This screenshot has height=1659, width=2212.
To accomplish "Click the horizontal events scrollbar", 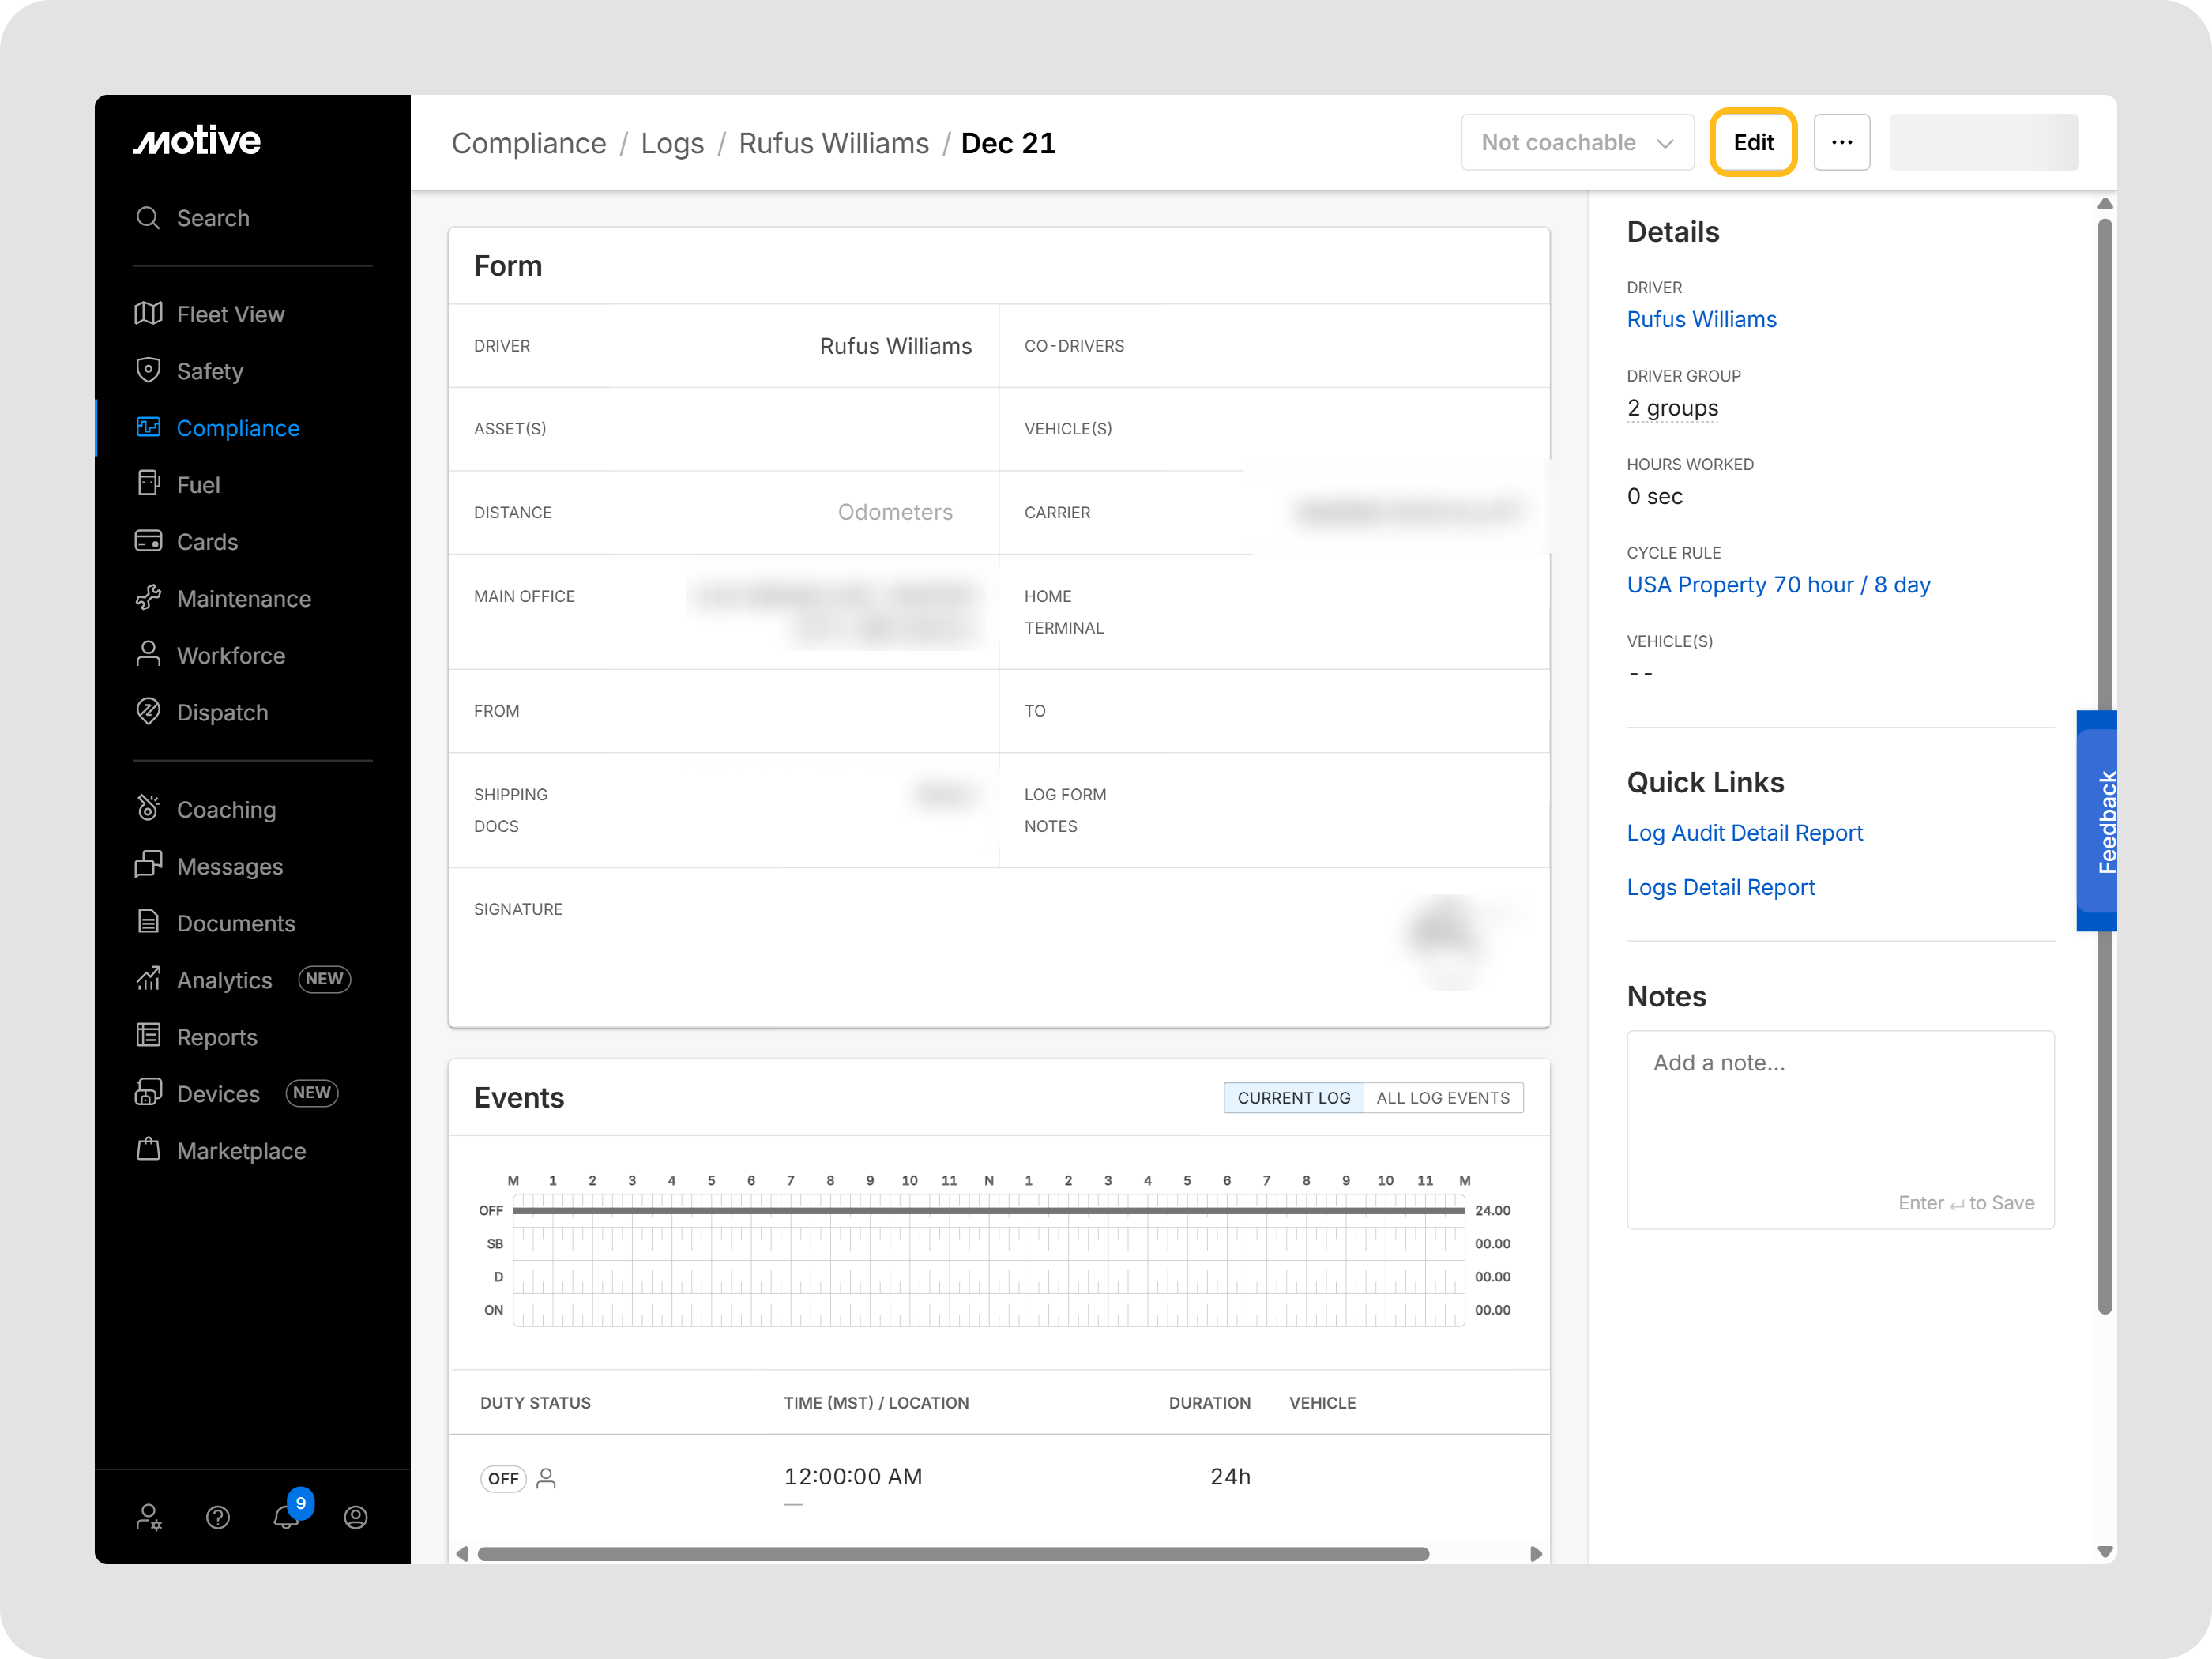I will 952,1553.
